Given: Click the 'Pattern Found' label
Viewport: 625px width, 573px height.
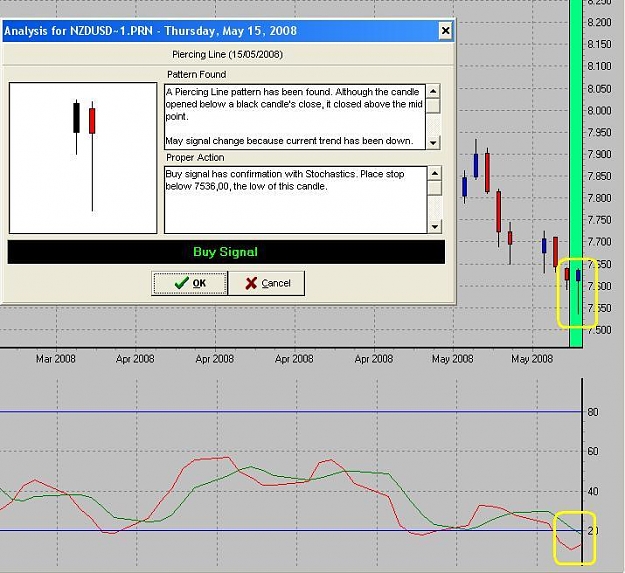Looking at the screenshot, I should (x=196, y=75).
